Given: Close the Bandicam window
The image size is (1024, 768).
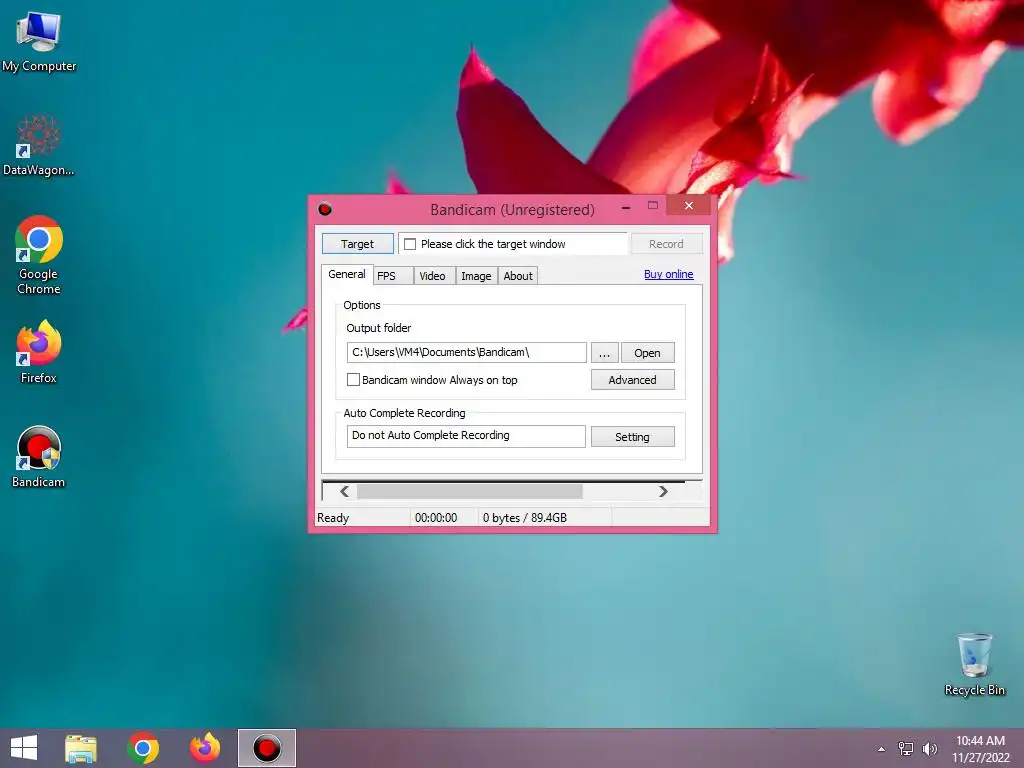Looking at the screenshot, I should click(x=689, y=206).
